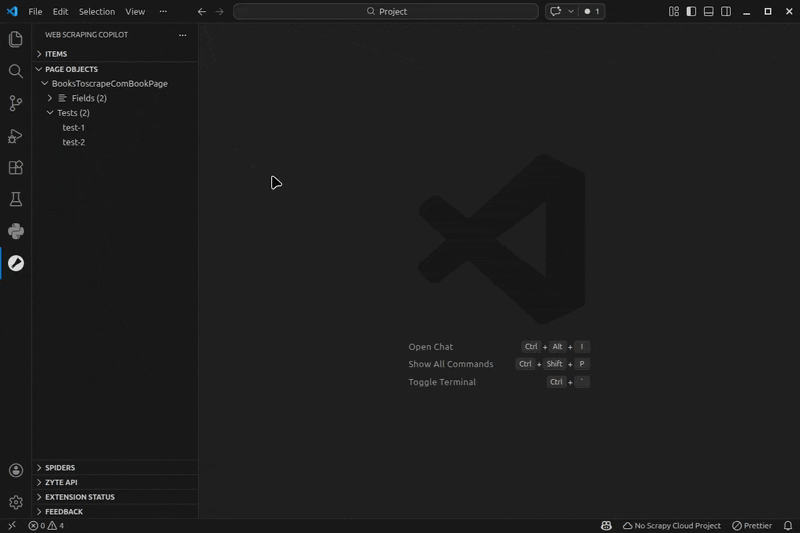Toggle the secondary side bar visibility
The width and height of the screenshot is (800, 533).
(x=725, y=11)
